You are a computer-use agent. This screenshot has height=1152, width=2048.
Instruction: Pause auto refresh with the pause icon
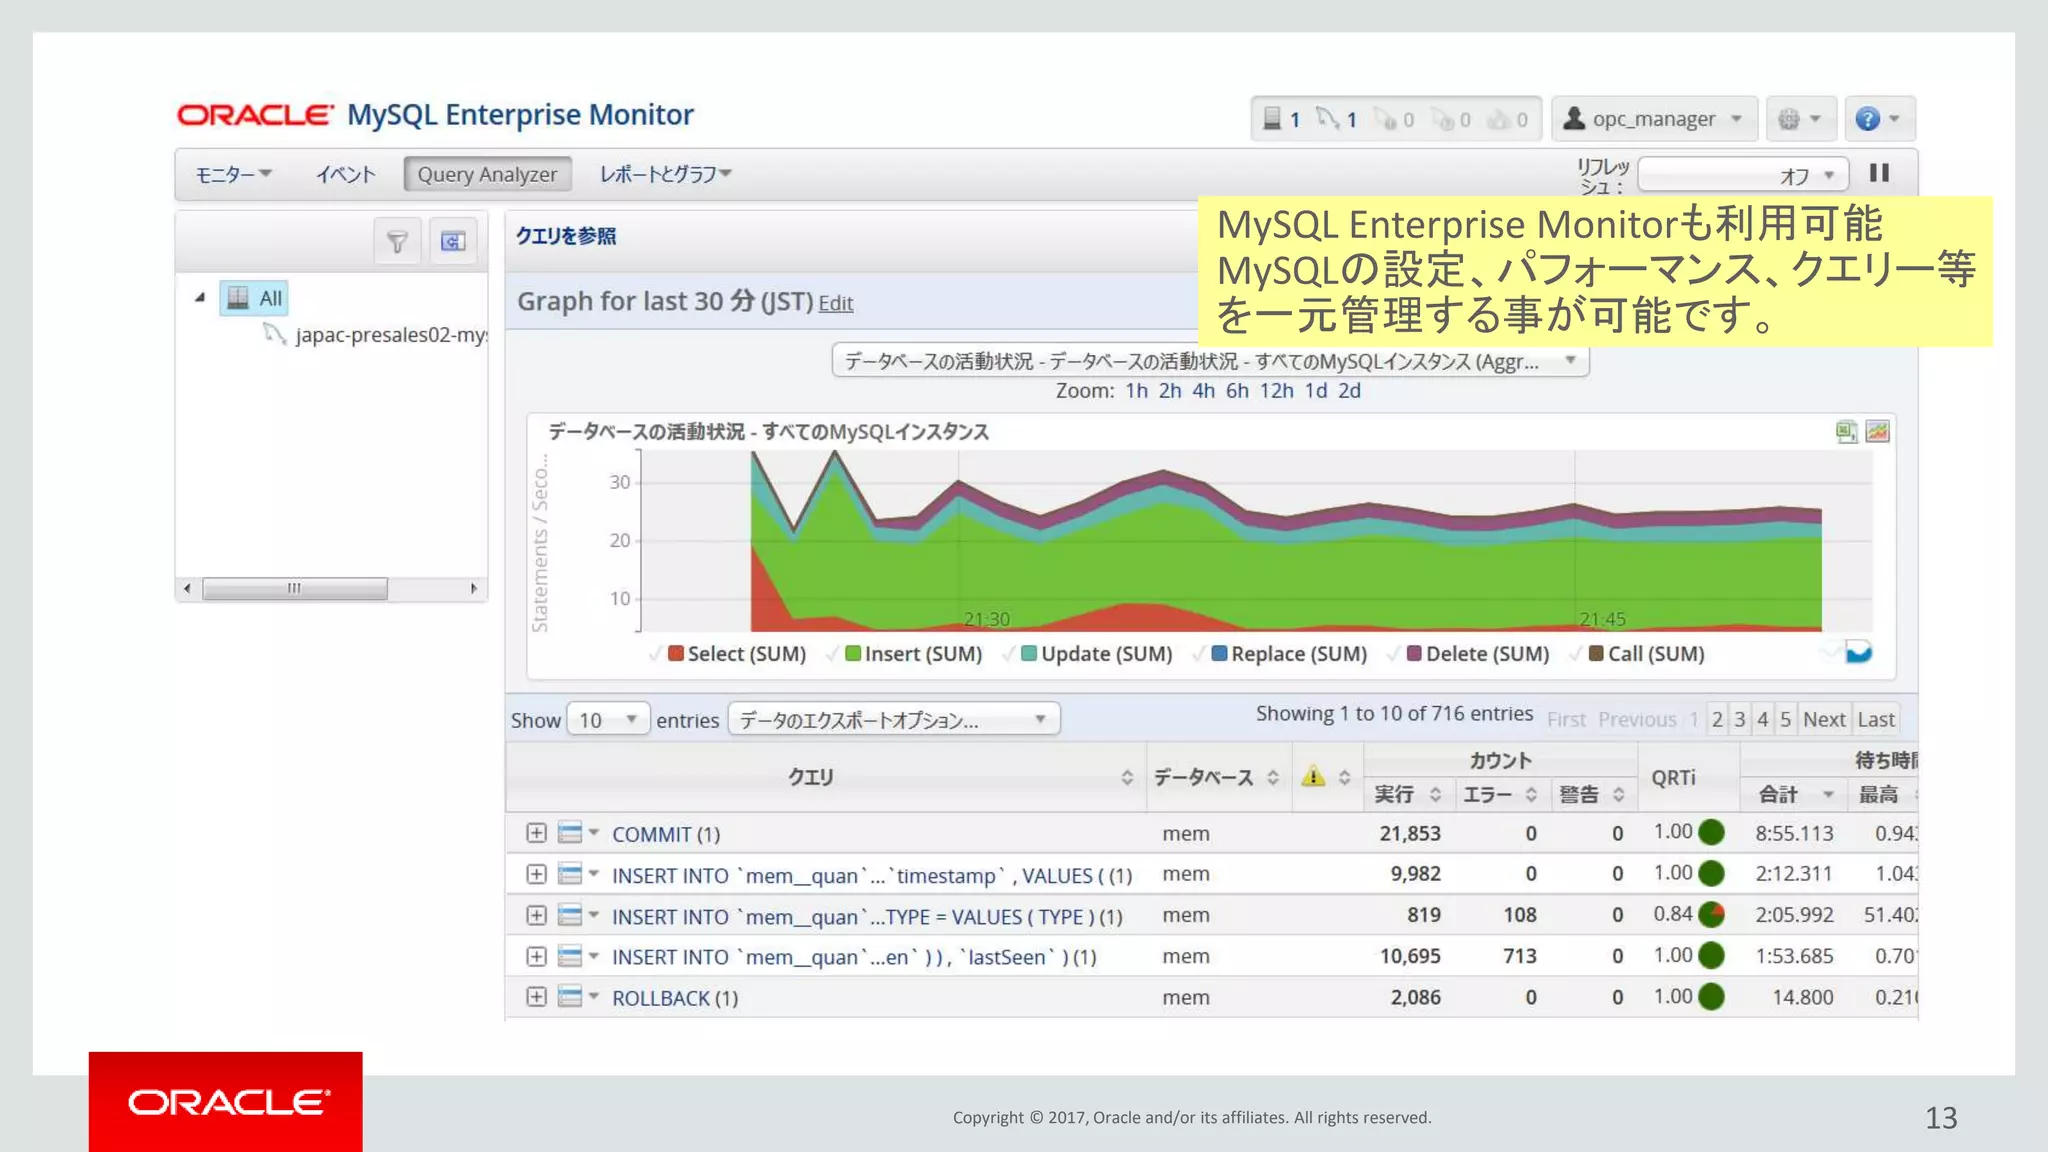[1879, 173]
